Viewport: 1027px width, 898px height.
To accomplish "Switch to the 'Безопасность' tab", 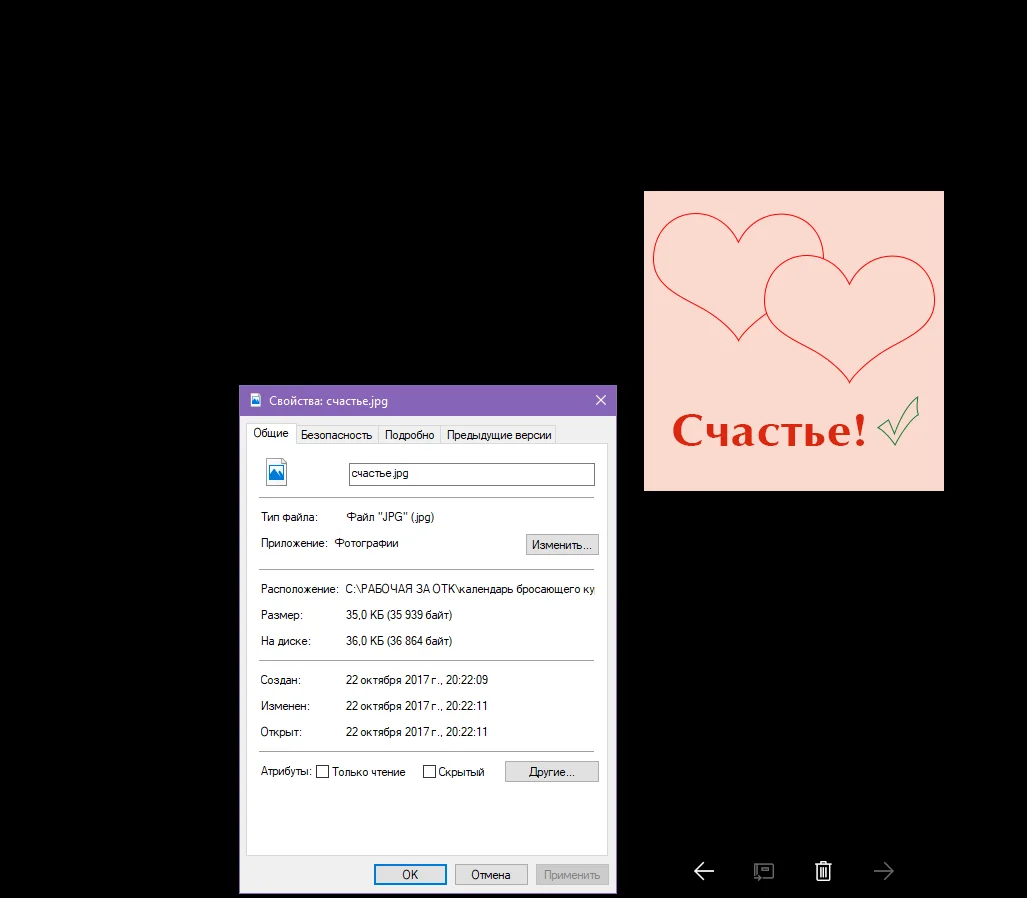I will 336,434.
